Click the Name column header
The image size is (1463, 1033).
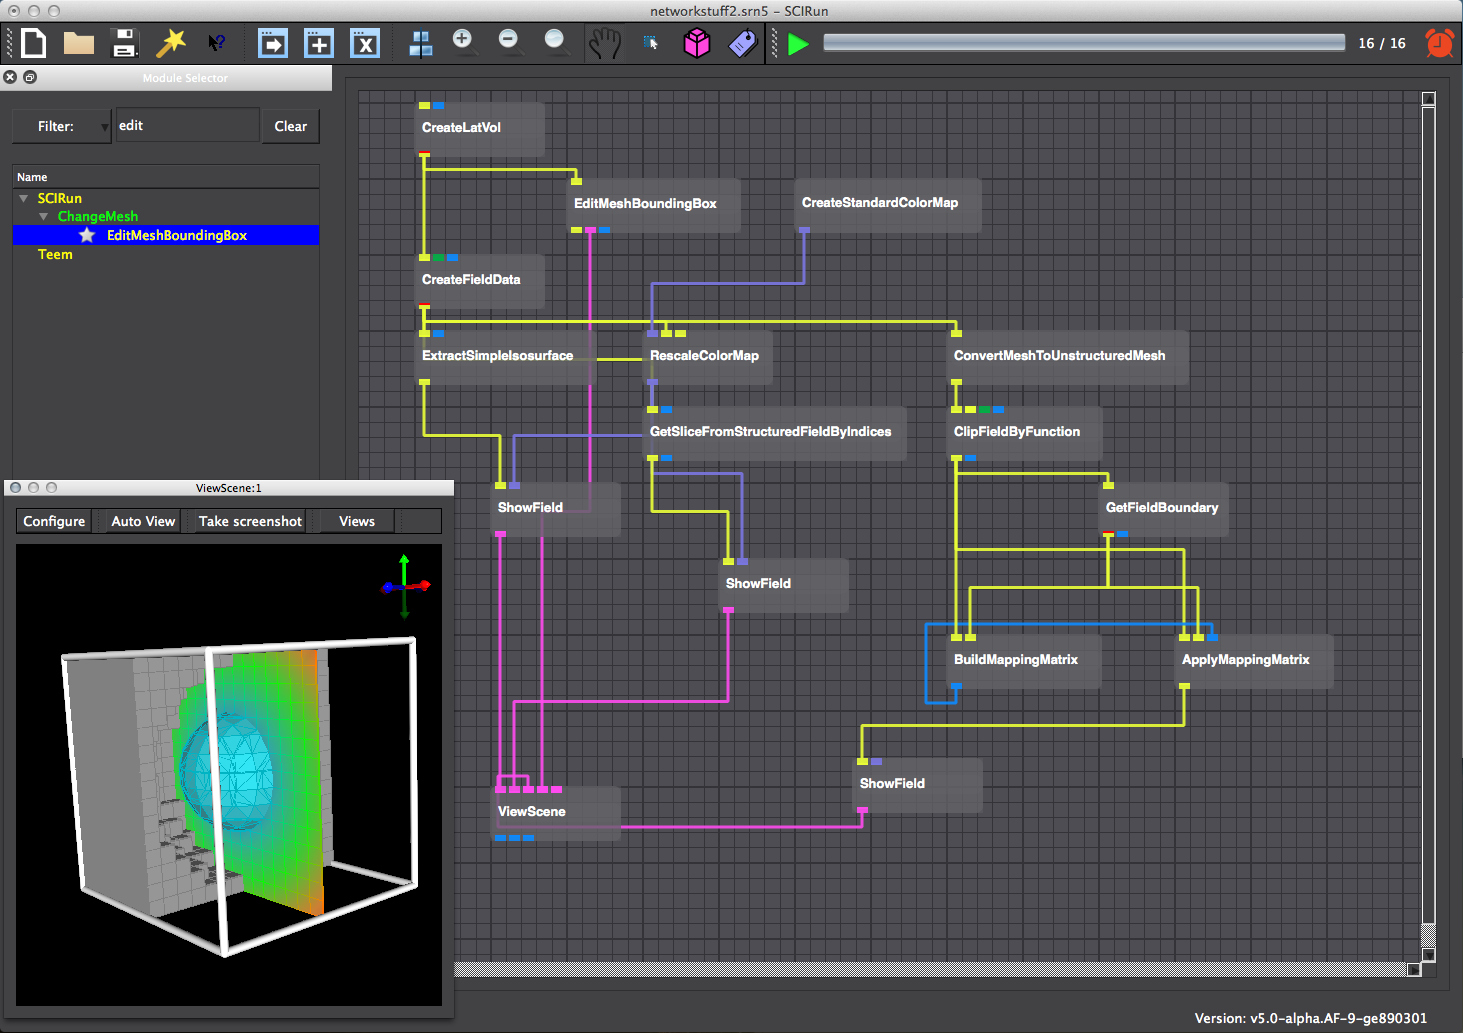click(166, 177)
